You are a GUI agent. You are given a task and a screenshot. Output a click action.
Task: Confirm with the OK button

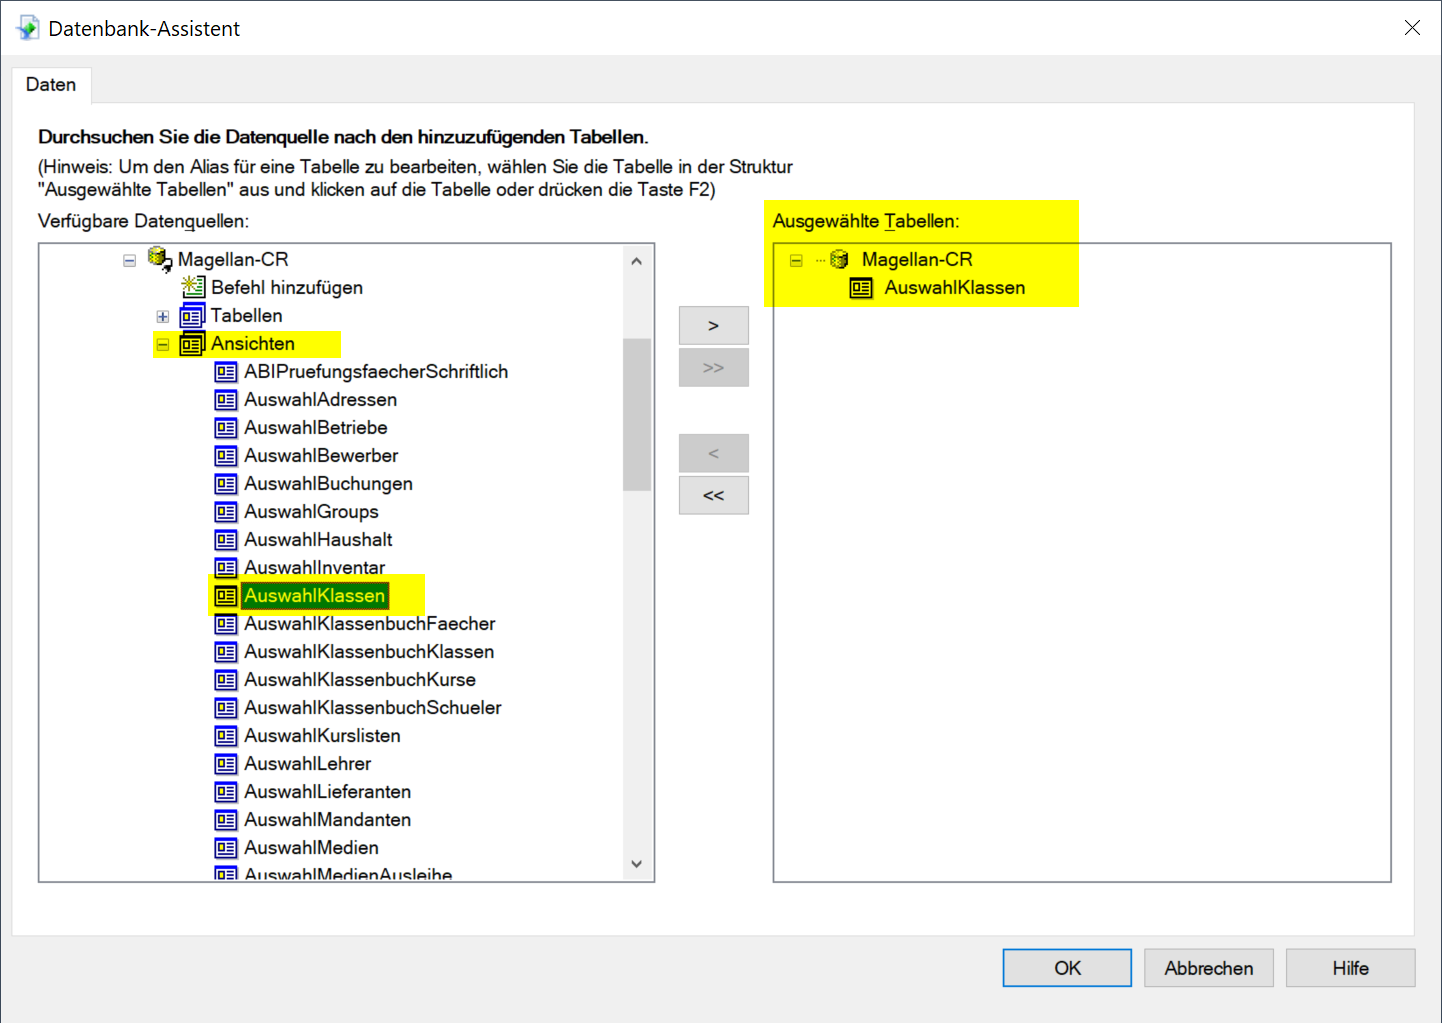(x=1067, y=968)
